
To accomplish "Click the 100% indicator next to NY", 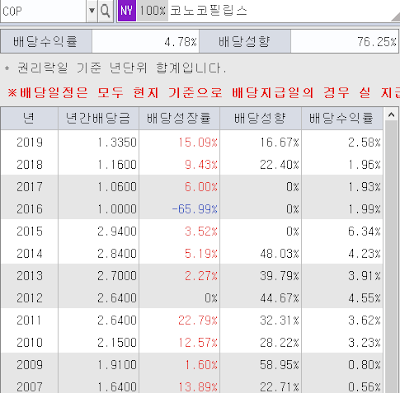I will (152, 11).
